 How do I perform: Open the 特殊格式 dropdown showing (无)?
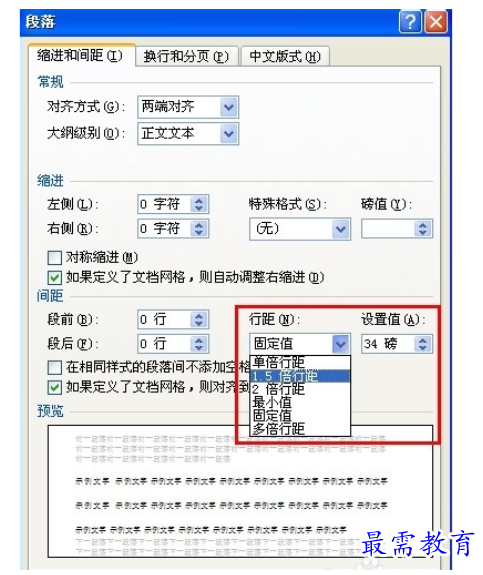point(300,229)
